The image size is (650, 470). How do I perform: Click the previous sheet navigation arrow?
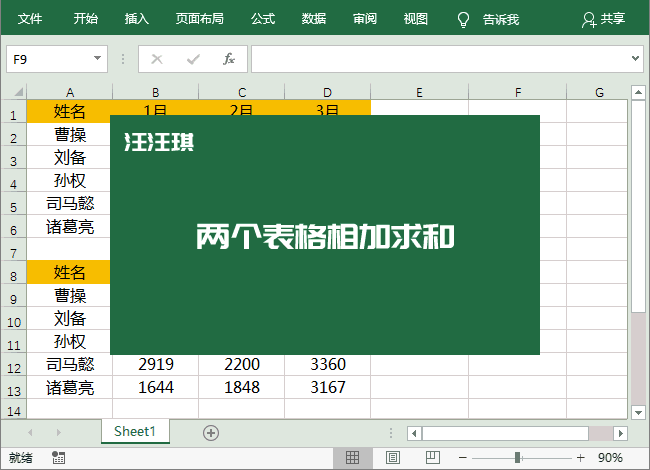pos(30,432)
